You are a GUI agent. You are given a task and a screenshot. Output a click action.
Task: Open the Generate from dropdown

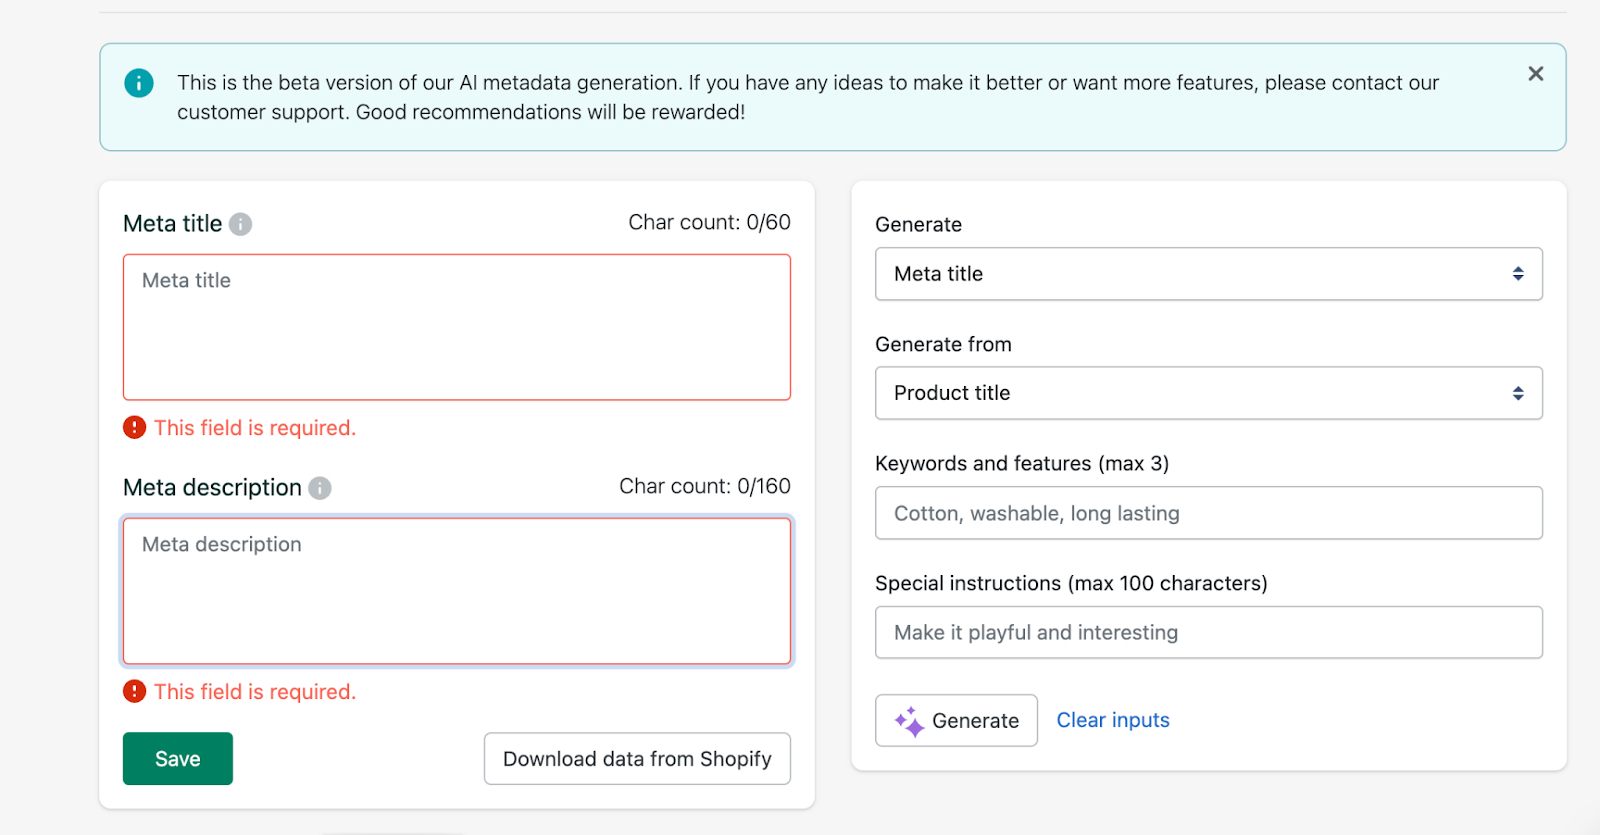tap(1209, 393)
